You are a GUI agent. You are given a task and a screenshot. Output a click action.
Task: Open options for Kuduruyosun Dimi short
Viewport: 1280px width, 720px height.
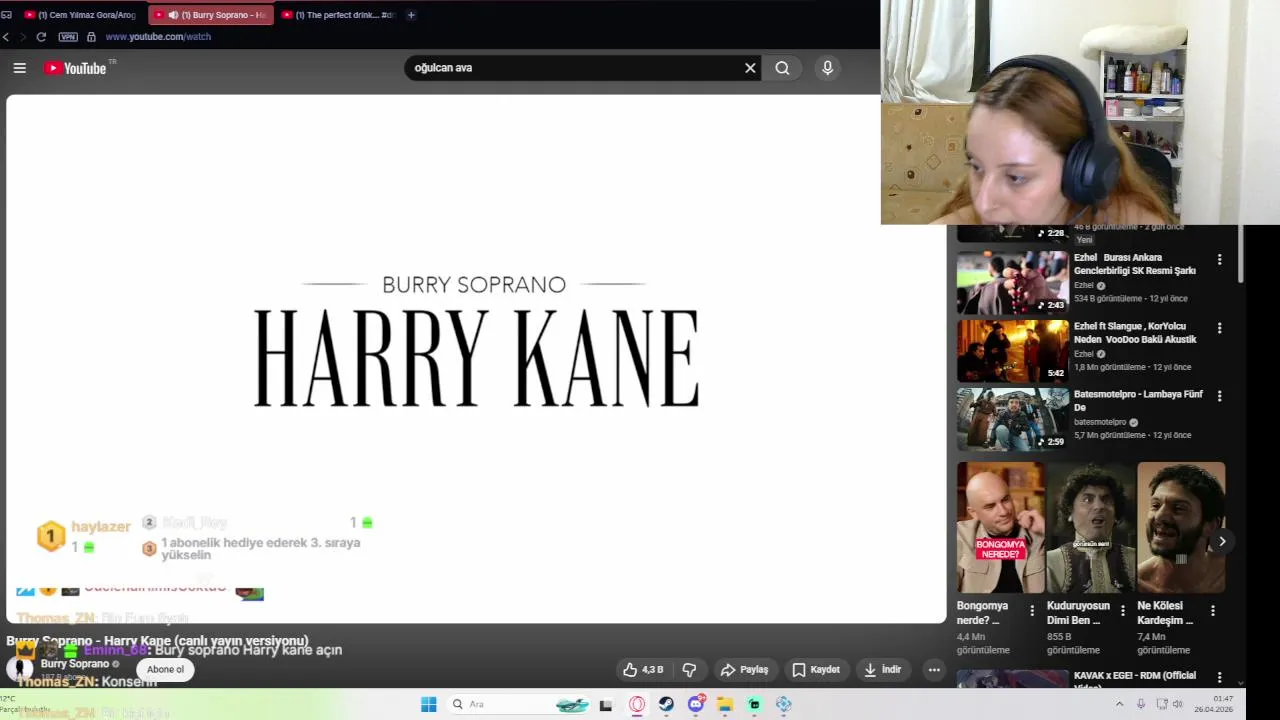(1122, 610)
